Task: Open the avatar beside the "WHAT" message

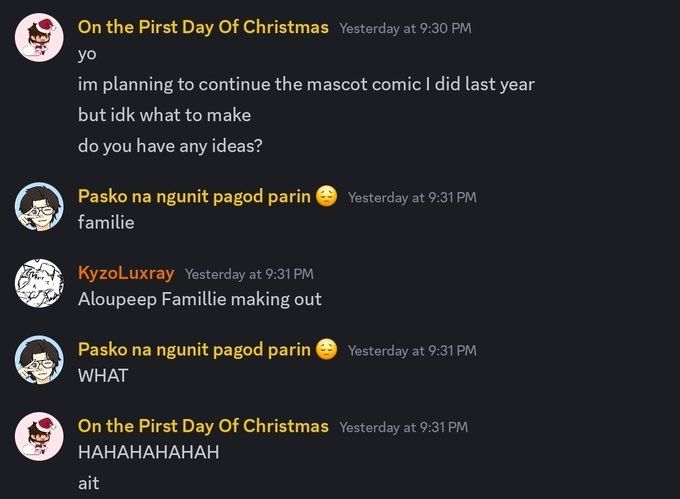Action: point(39,361)
